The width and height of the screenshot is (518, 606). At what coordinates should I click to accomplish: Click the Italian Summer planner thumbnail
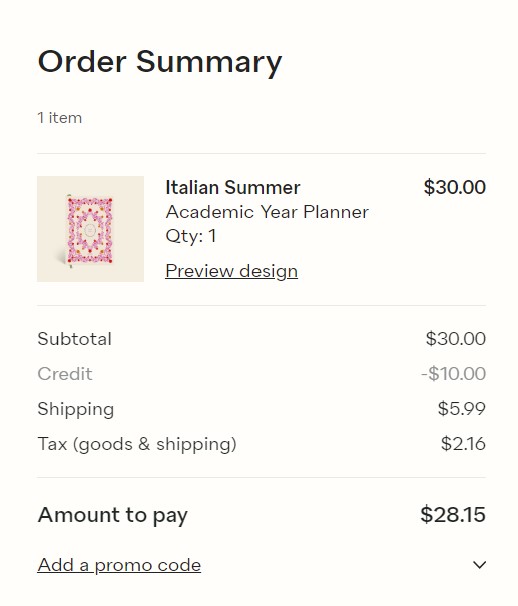tap(90, 229)
